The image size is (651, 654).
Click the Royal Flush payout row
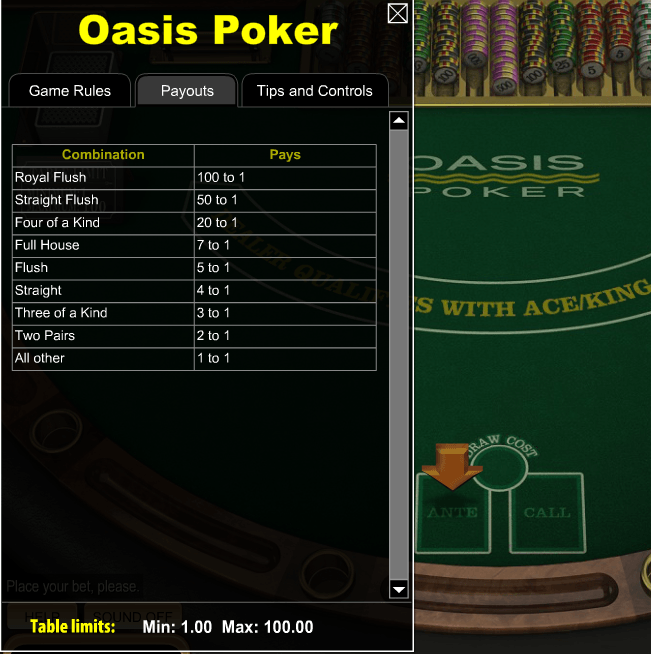tap(194, 178)
